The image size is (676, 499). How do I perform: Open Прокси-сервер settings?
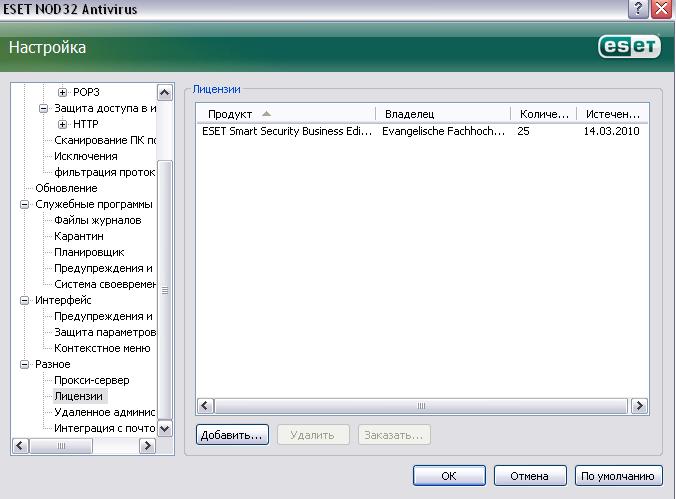(x=91, y=380)
